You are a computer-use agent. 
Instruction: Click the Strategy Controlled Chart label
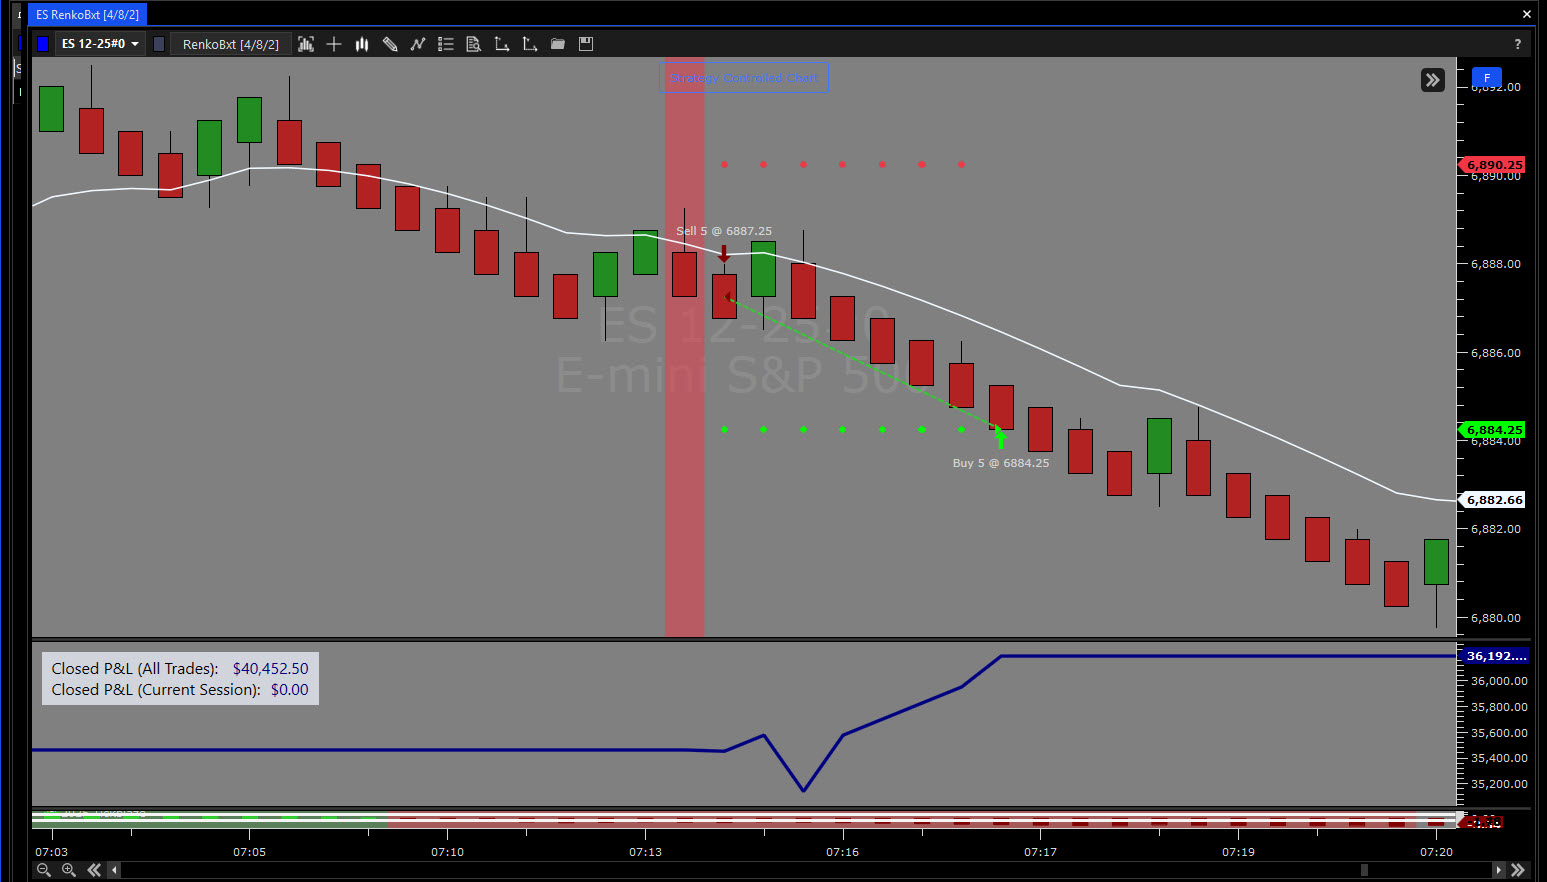click(744, 78)
